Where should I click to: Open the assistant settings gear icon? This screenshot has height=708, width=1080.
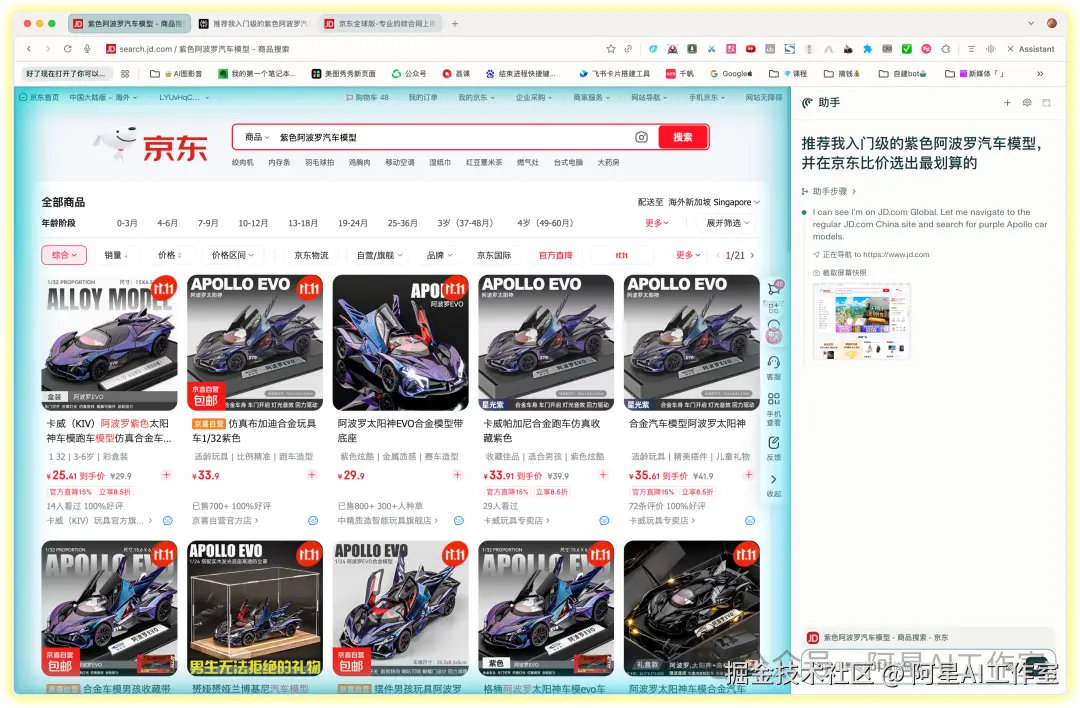pyautogui.click(x=1027, y=102)
